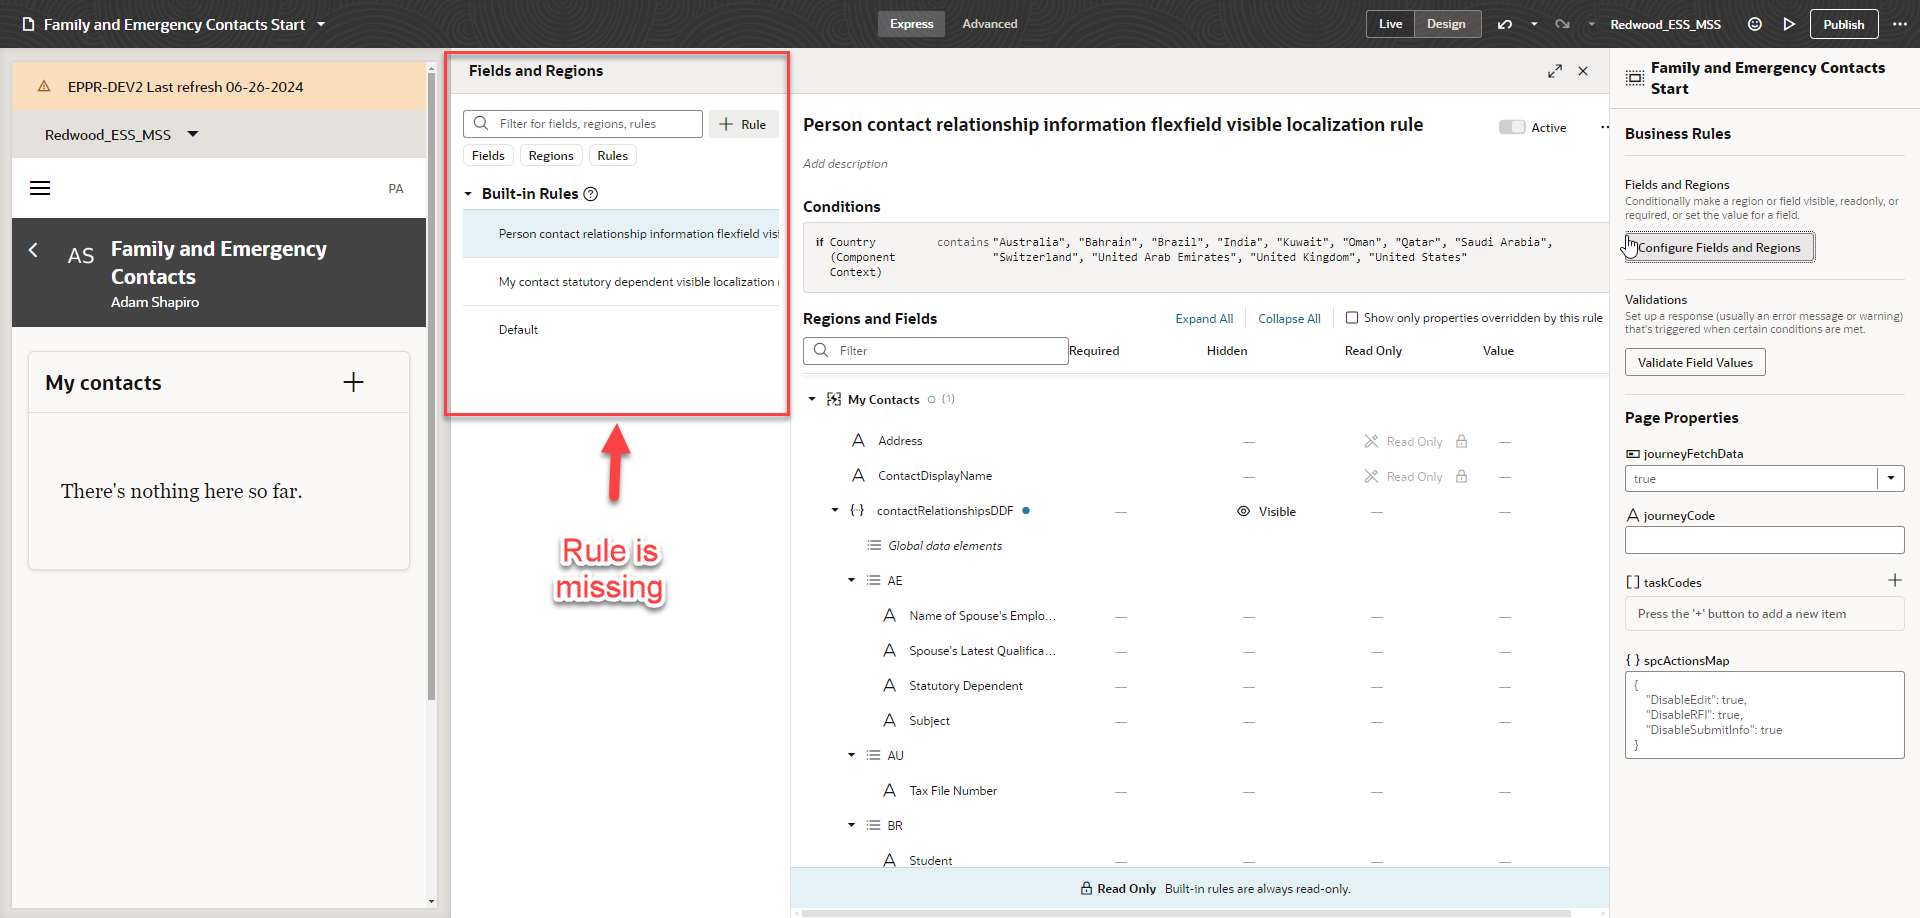Click the redo arrow icon
1920x918 pixels.
click(1562, 24)
